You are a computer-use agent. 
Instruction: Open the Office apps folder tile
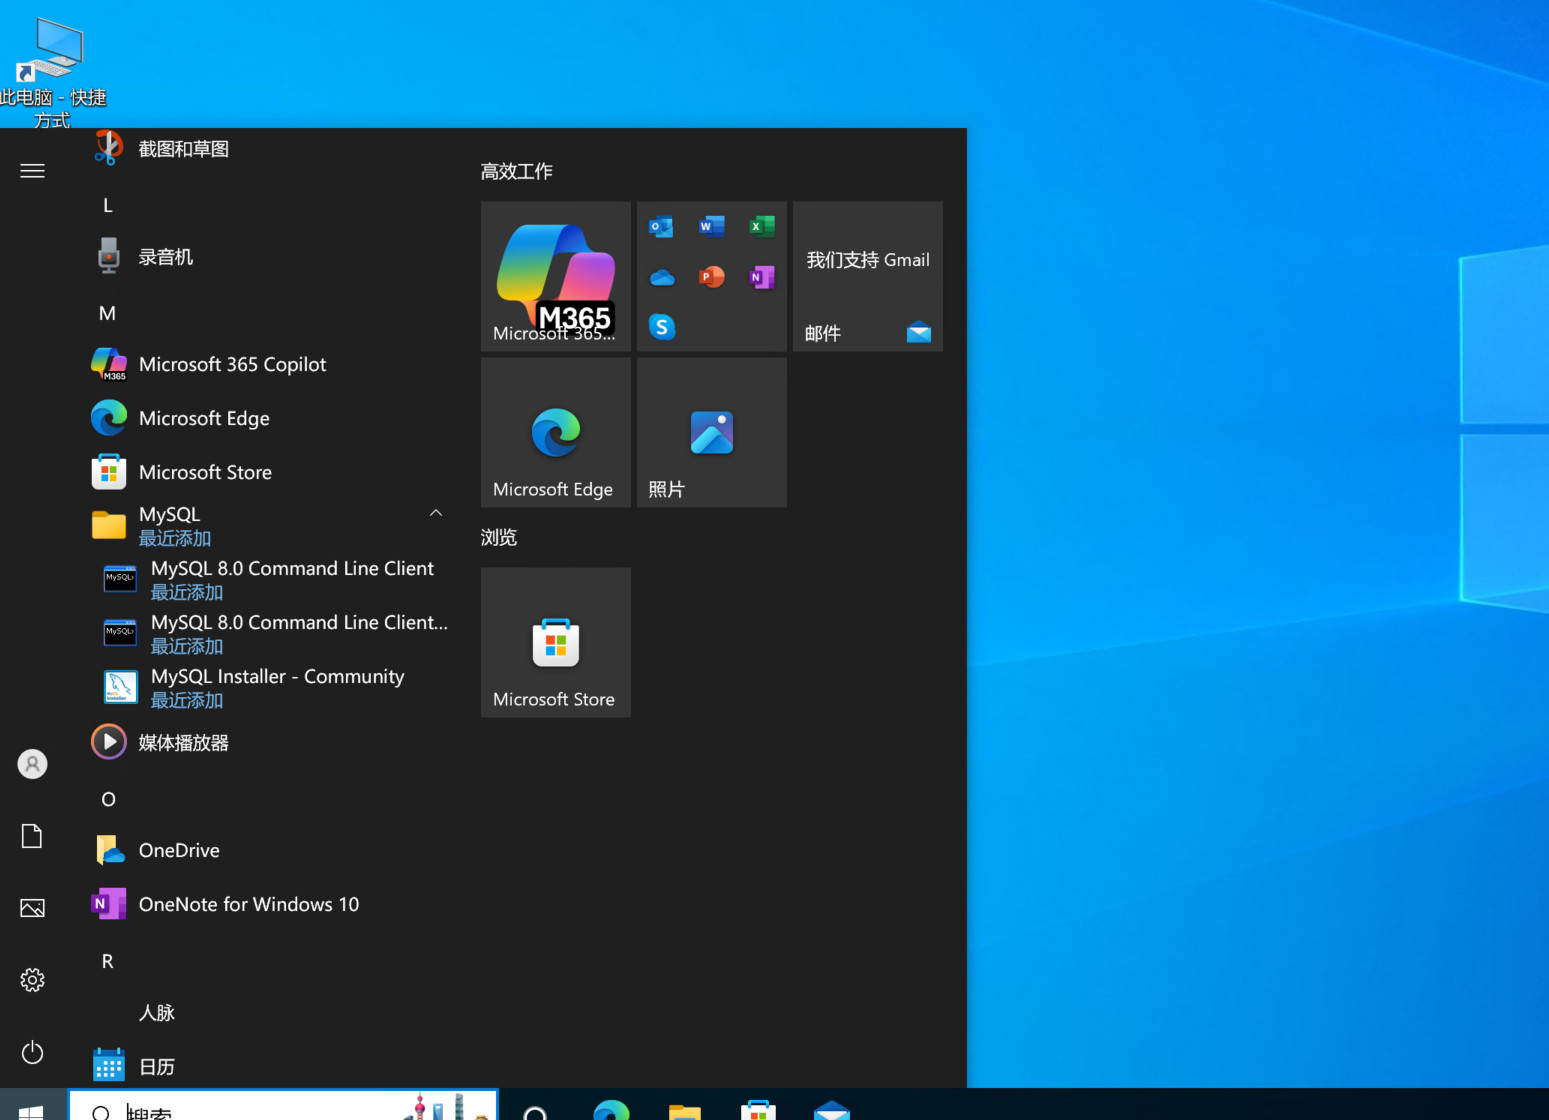coord(711,276)
